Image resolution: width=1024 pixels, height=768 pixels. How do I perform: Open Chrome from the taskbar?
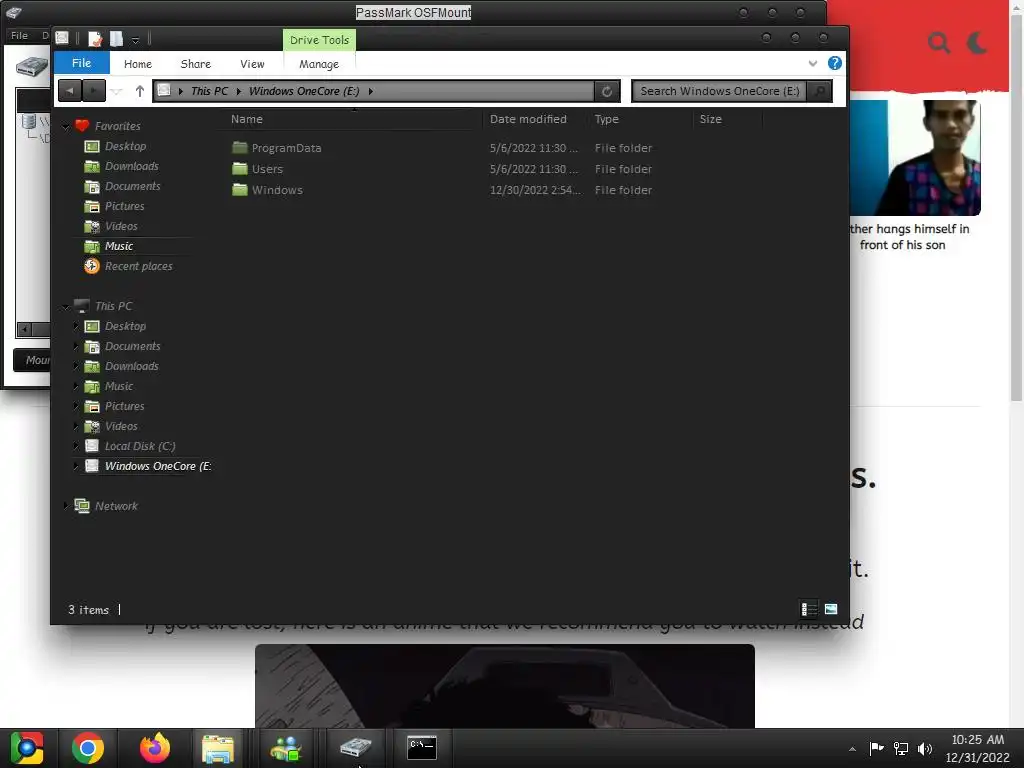click(x=88, y=748)
